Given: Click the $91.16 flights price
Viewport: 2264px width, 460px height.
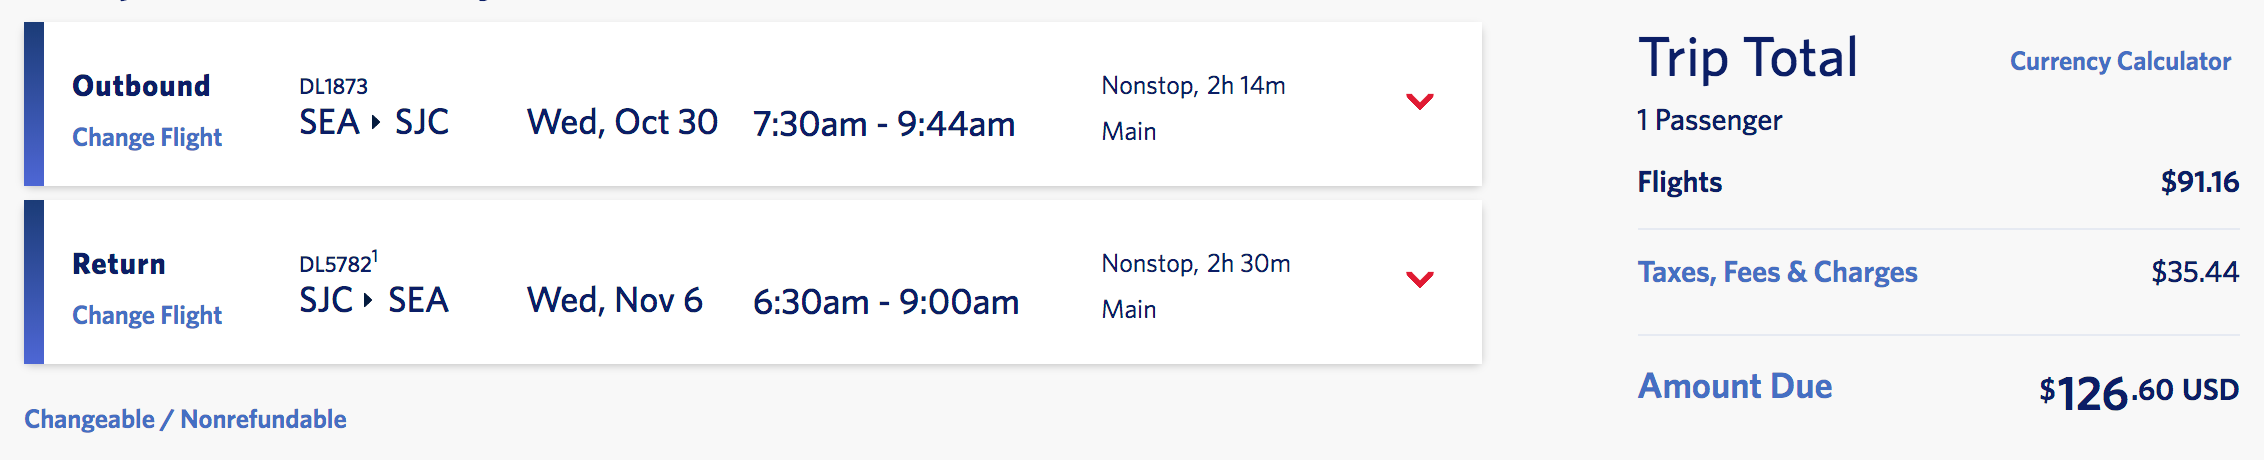Looking at the screenshot, I should (x=2199, y=182).
